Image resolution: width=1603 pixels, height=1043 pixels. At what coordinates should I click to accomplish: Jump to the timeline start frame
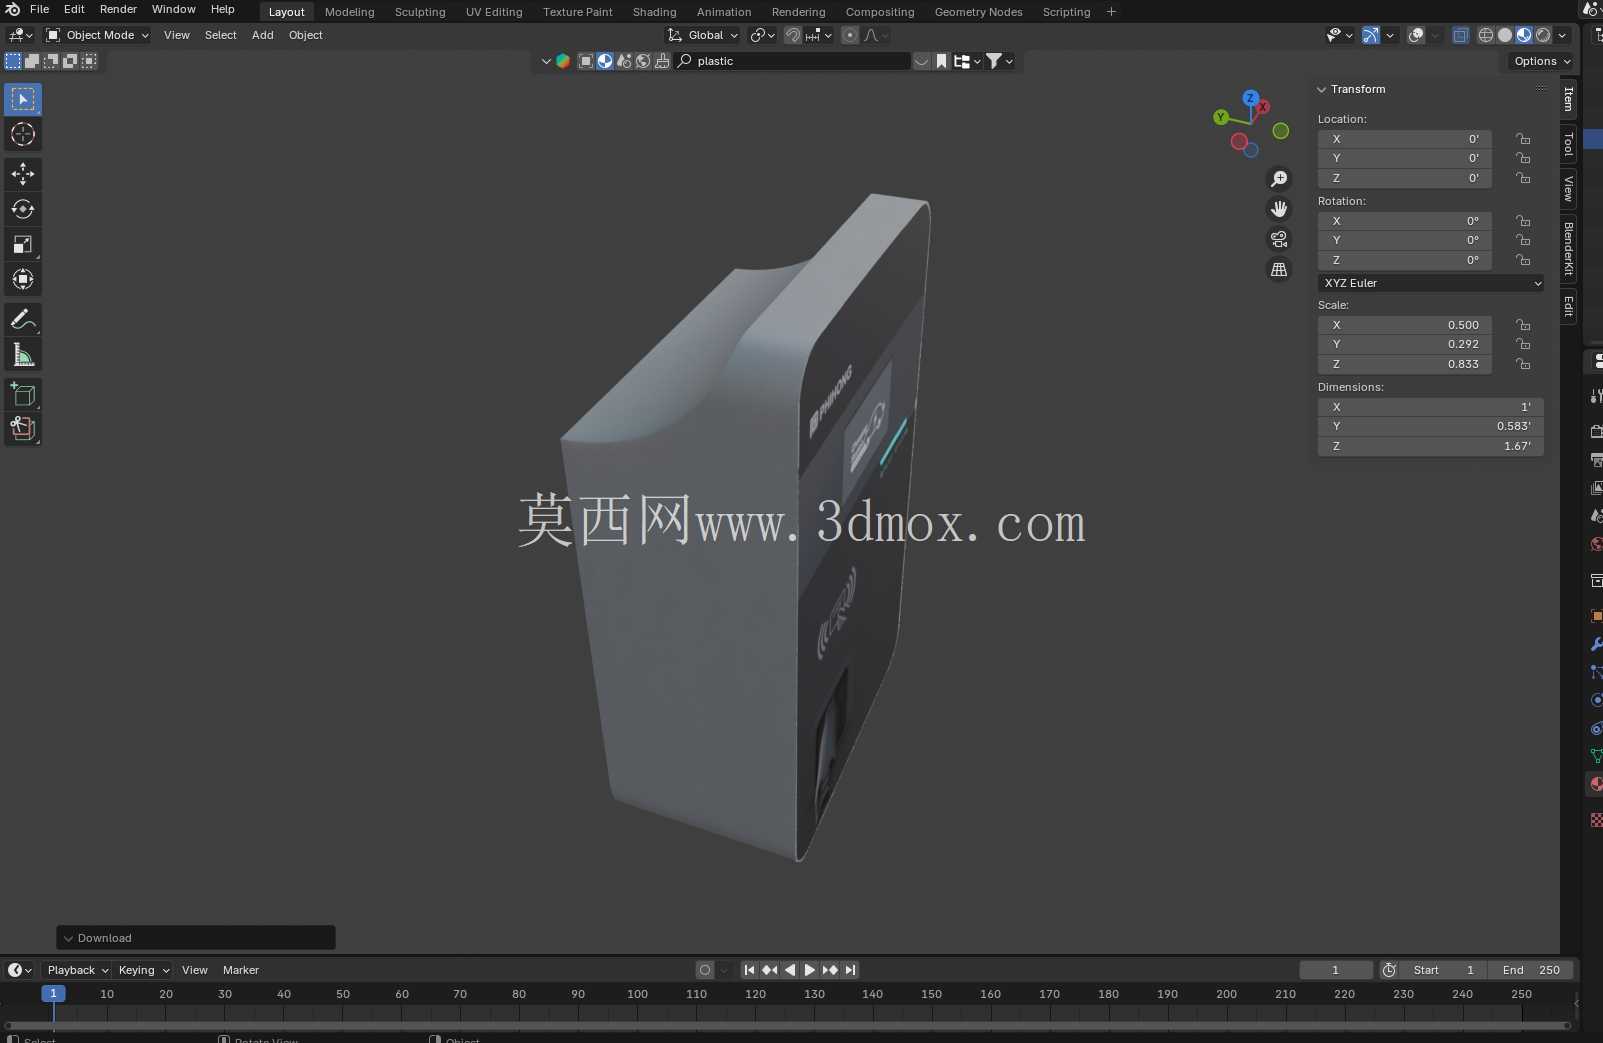(x=749, y=970)
